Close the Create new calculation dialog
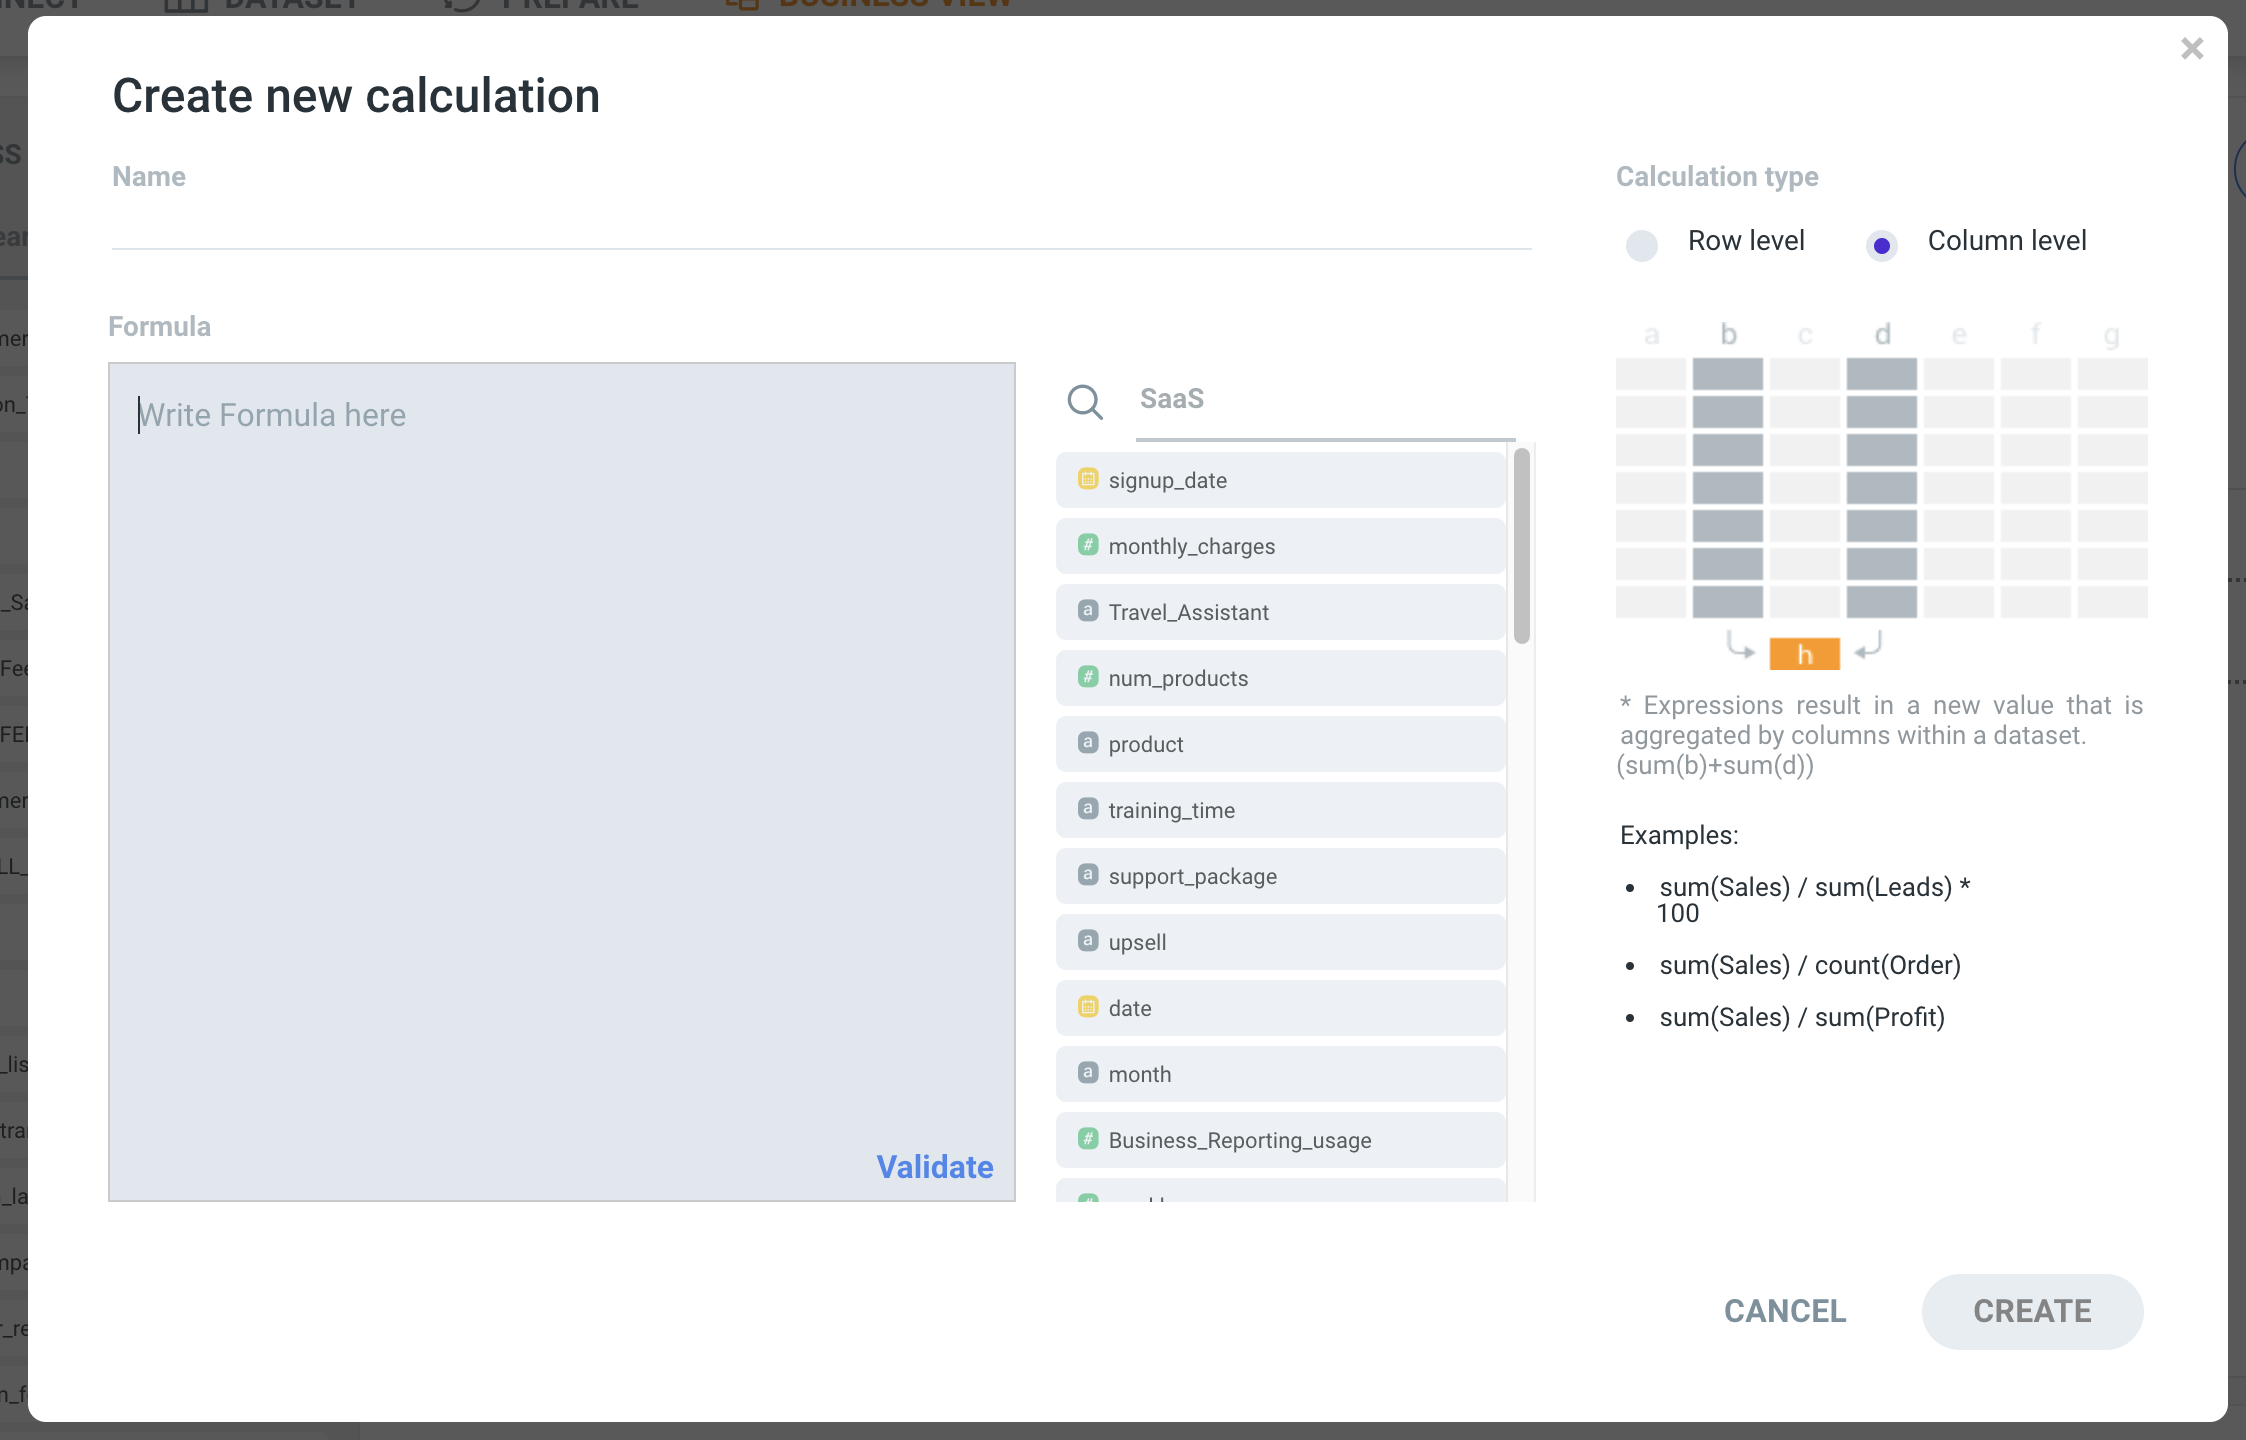 tap(2192, 48)
